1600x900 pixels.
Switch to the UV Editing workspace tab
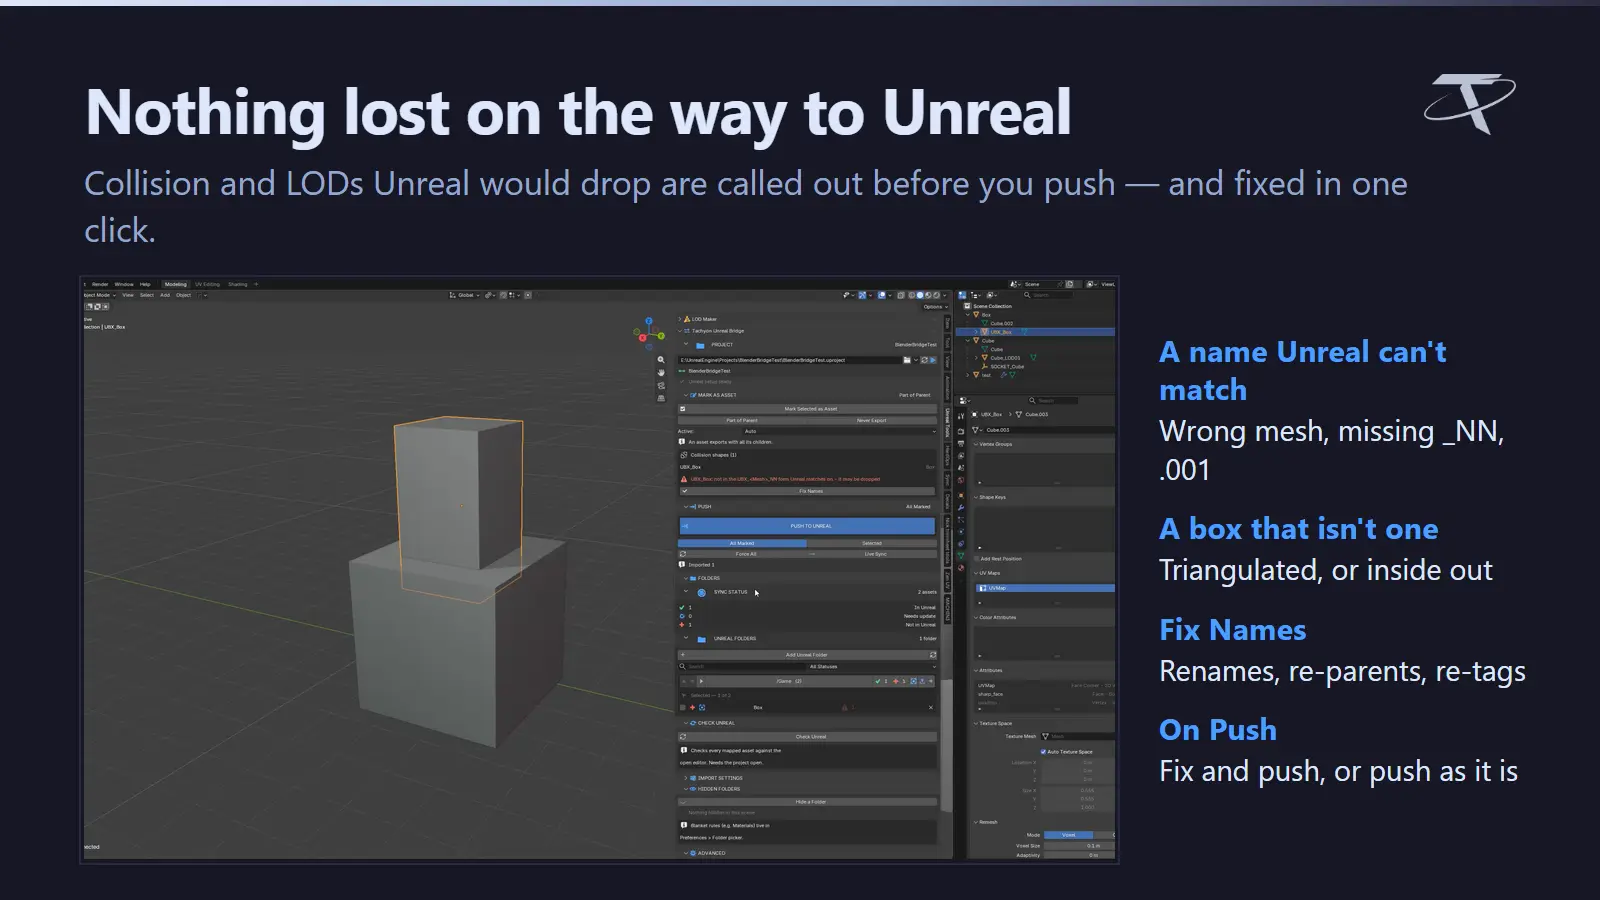(207, 284)
